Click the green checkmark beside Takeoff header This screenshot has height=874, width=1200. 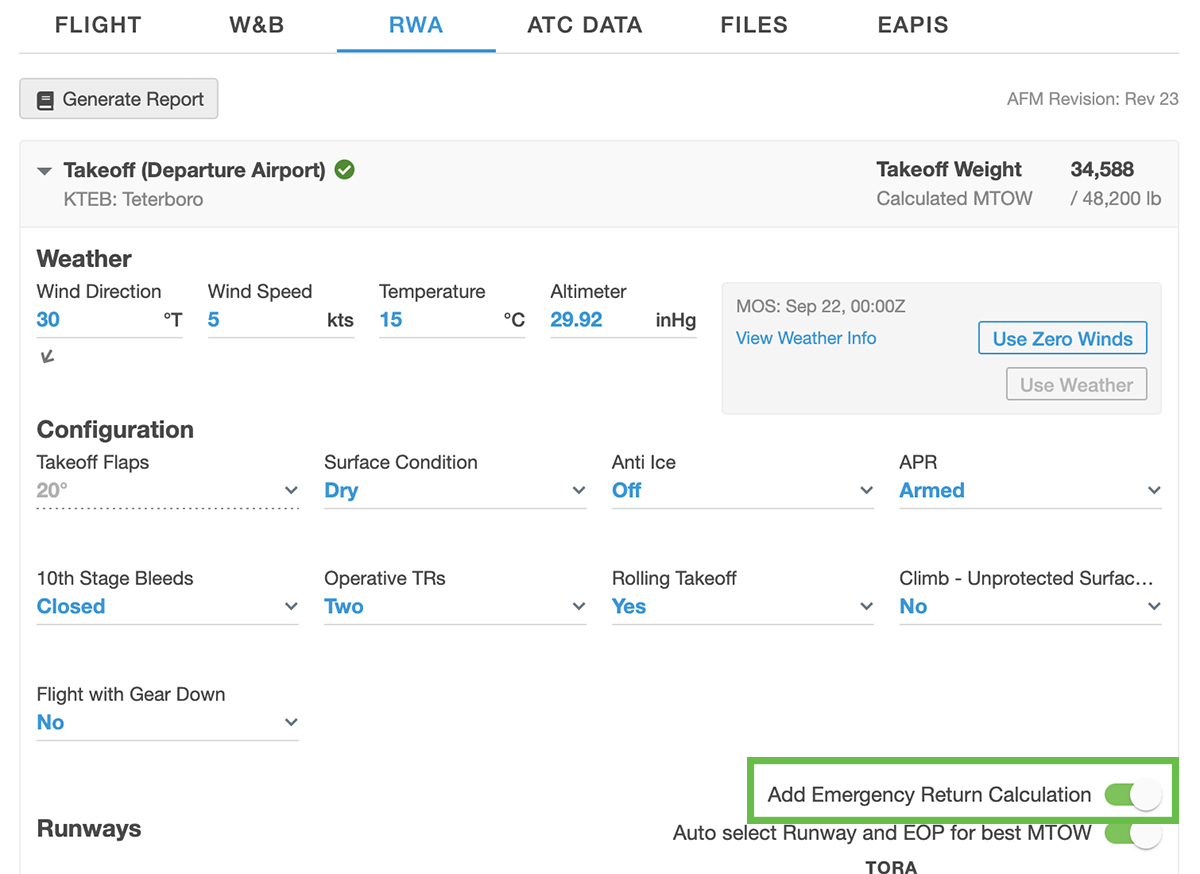pos(344,170)
